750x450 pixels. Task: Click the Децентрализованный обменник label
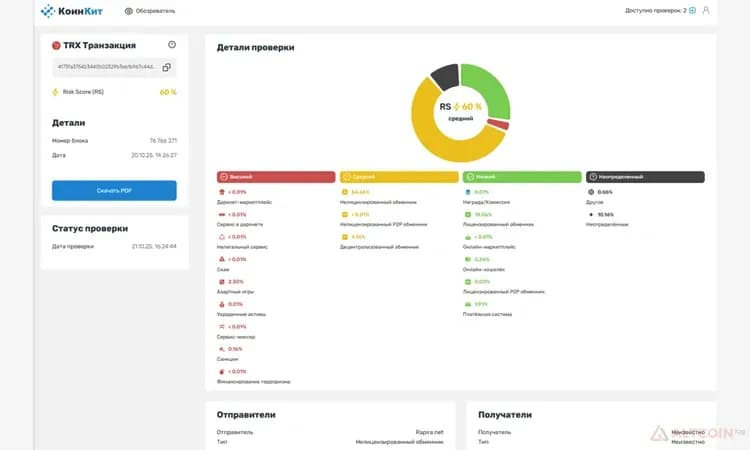pyautogui.click(x=379, y=247)
